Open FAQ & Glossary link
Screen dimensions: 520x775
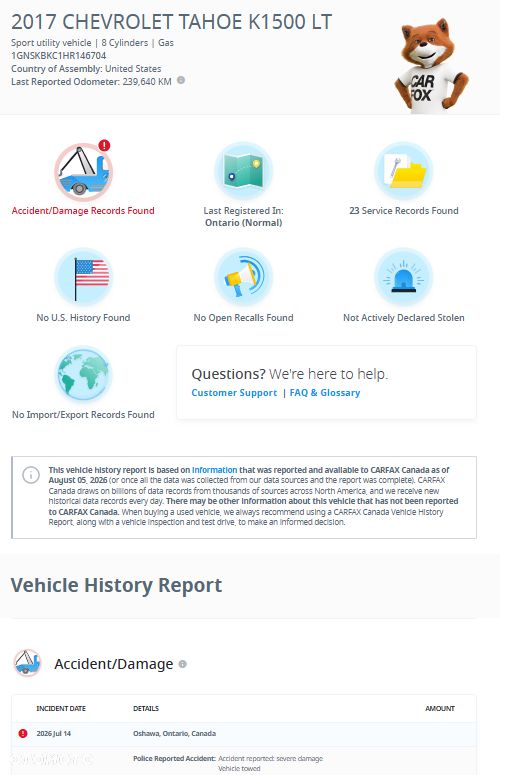[325, 392]
